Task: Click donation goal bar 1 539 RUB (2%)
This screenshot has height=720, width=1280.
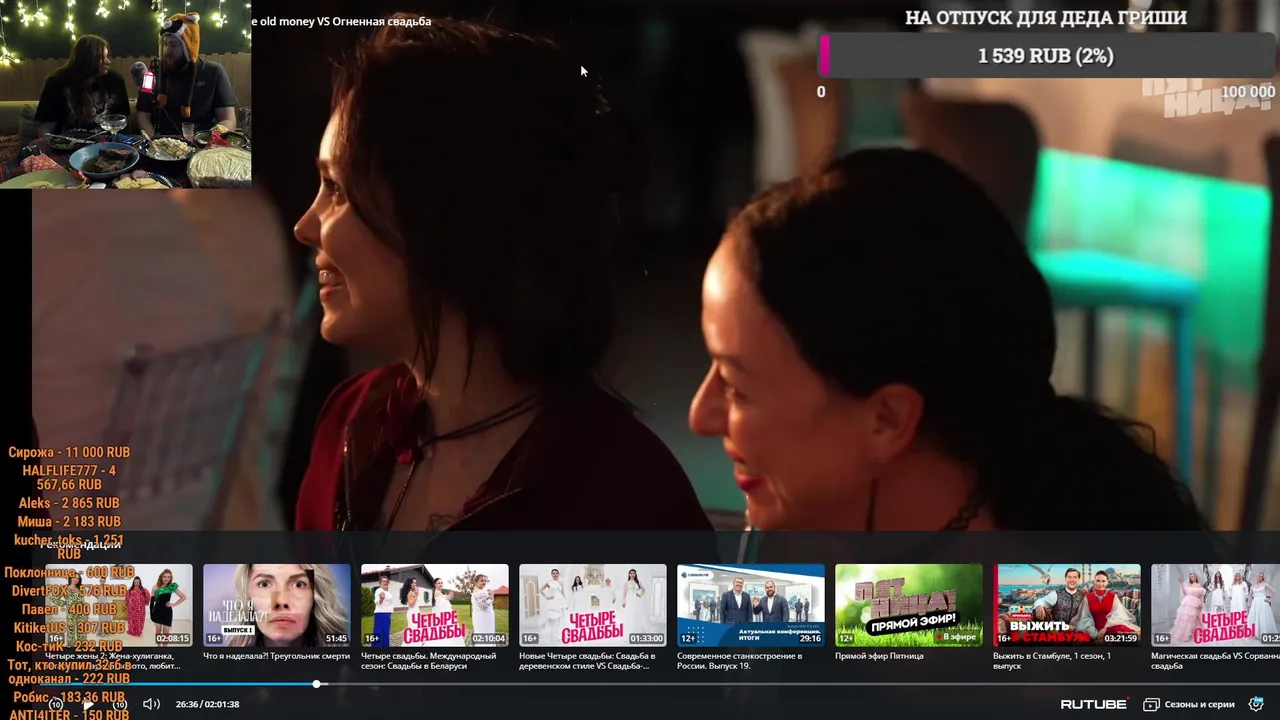Action: 1046,56
